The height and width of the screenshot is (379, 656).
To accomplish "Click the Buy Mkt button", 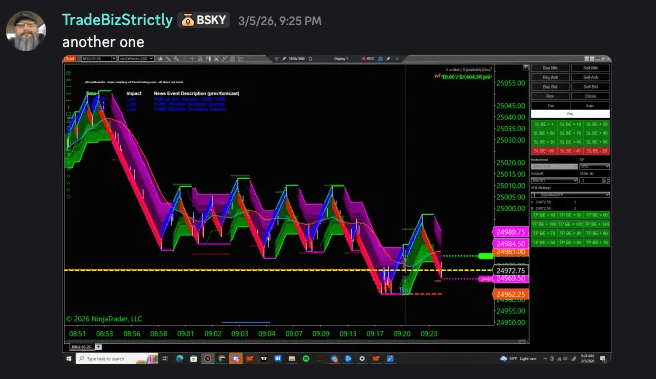I will point(550,68).
